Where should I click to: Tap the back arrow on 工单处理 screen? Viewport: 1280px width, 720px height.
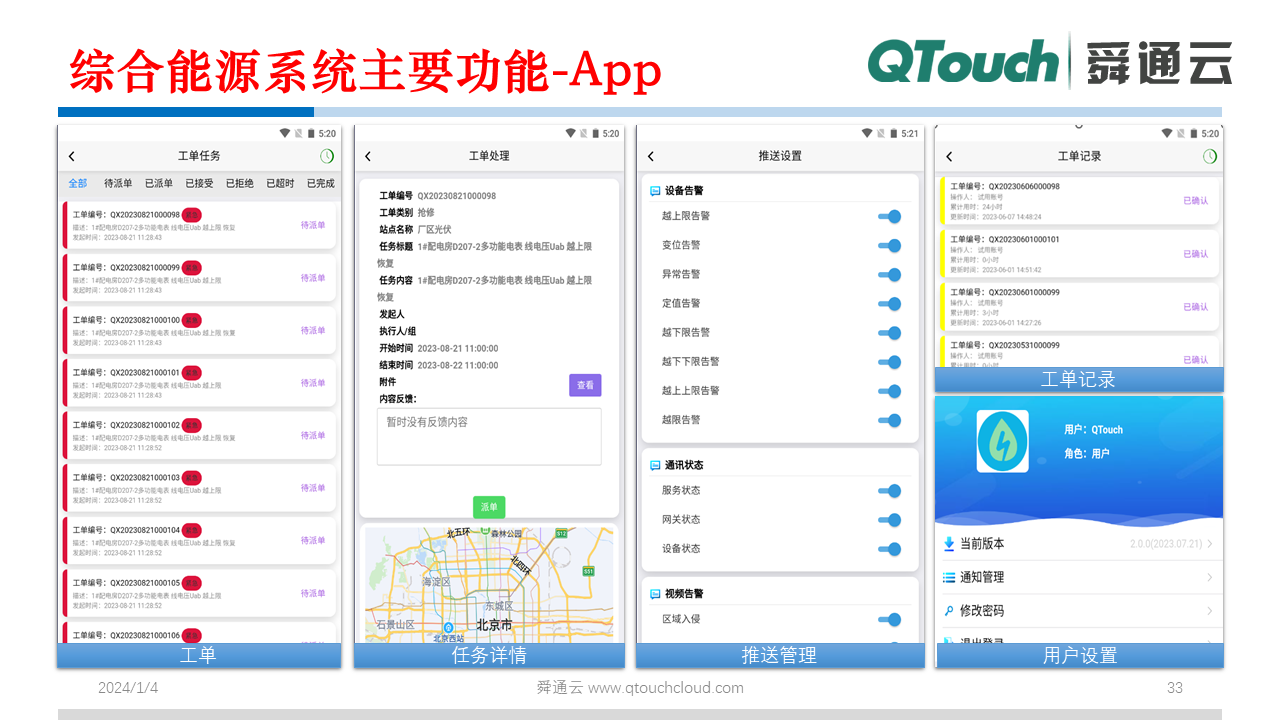click(366, 156)
